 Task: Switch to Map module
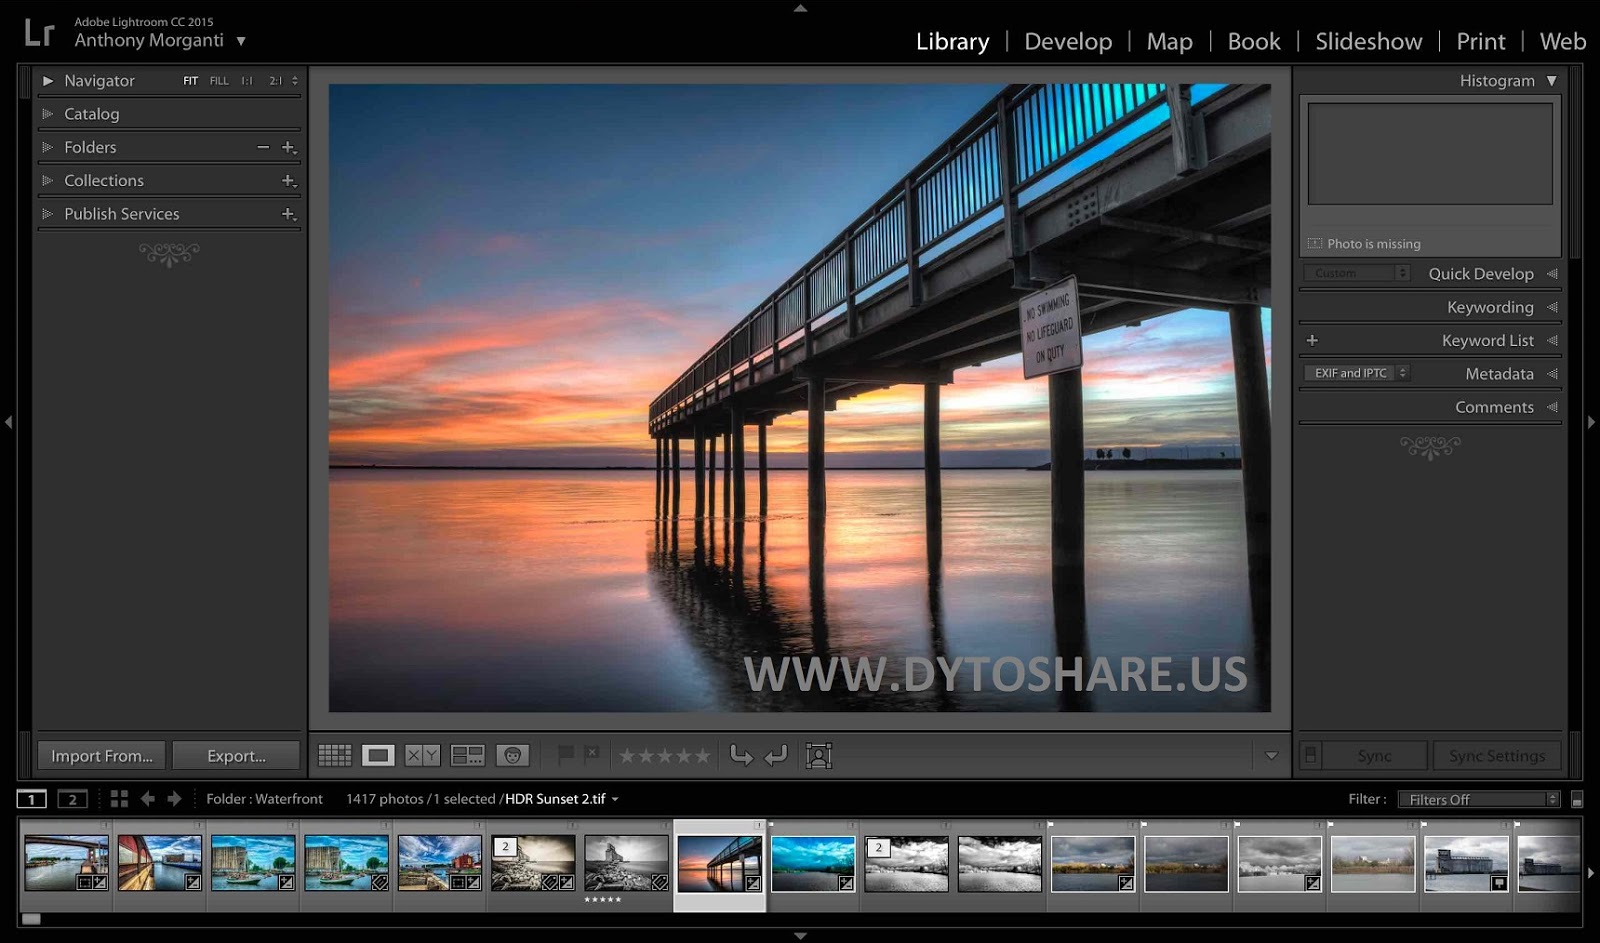[x=1169, y=41]
